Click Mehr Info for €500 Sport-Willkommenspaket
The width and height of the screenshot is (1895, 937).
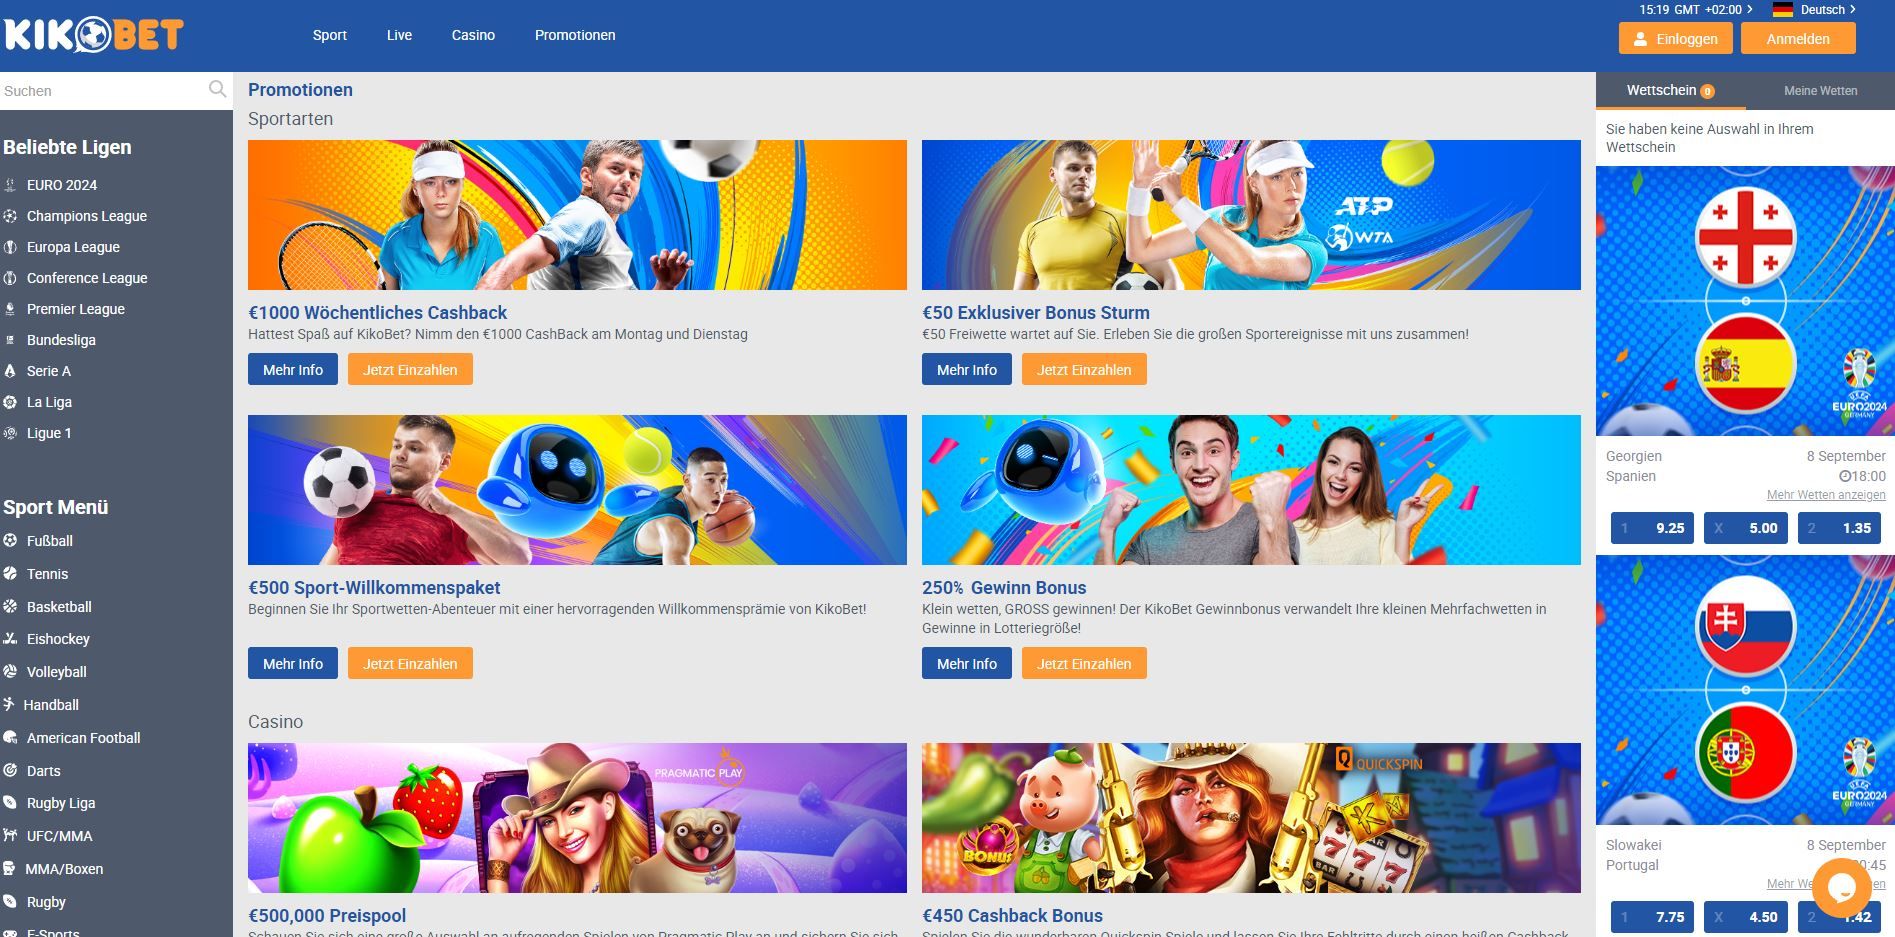point(293,664)
